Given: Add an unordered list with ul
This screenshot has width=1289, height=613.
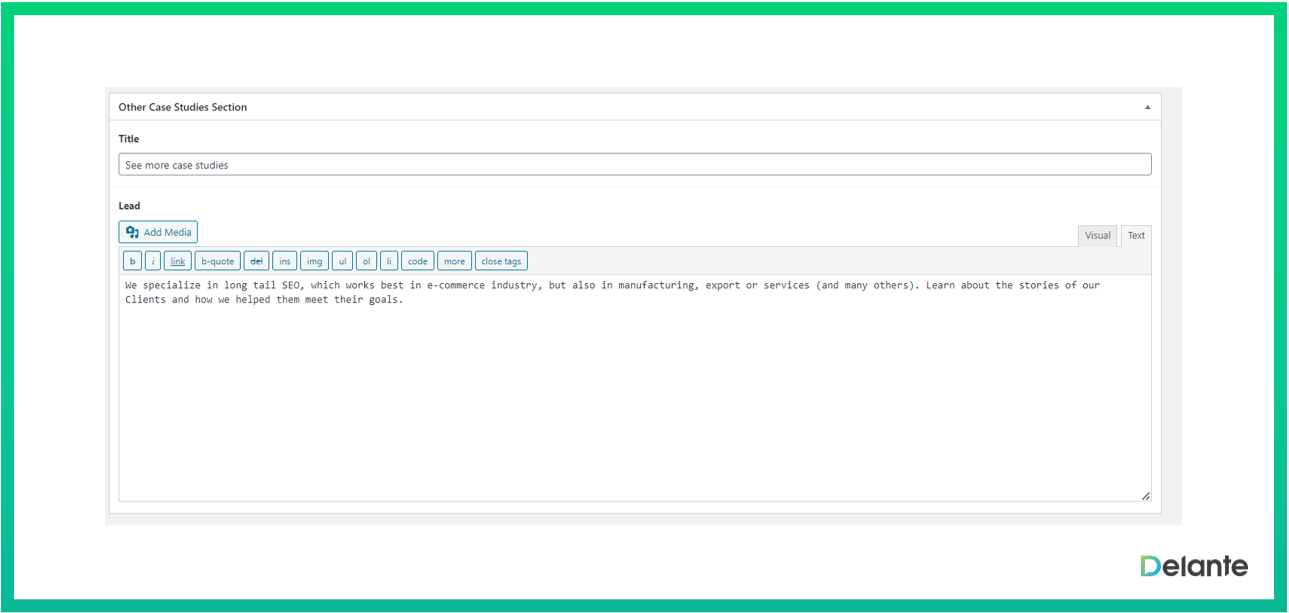Looking at the screenshot, I should pyautogui.click(x=342, y=261).
